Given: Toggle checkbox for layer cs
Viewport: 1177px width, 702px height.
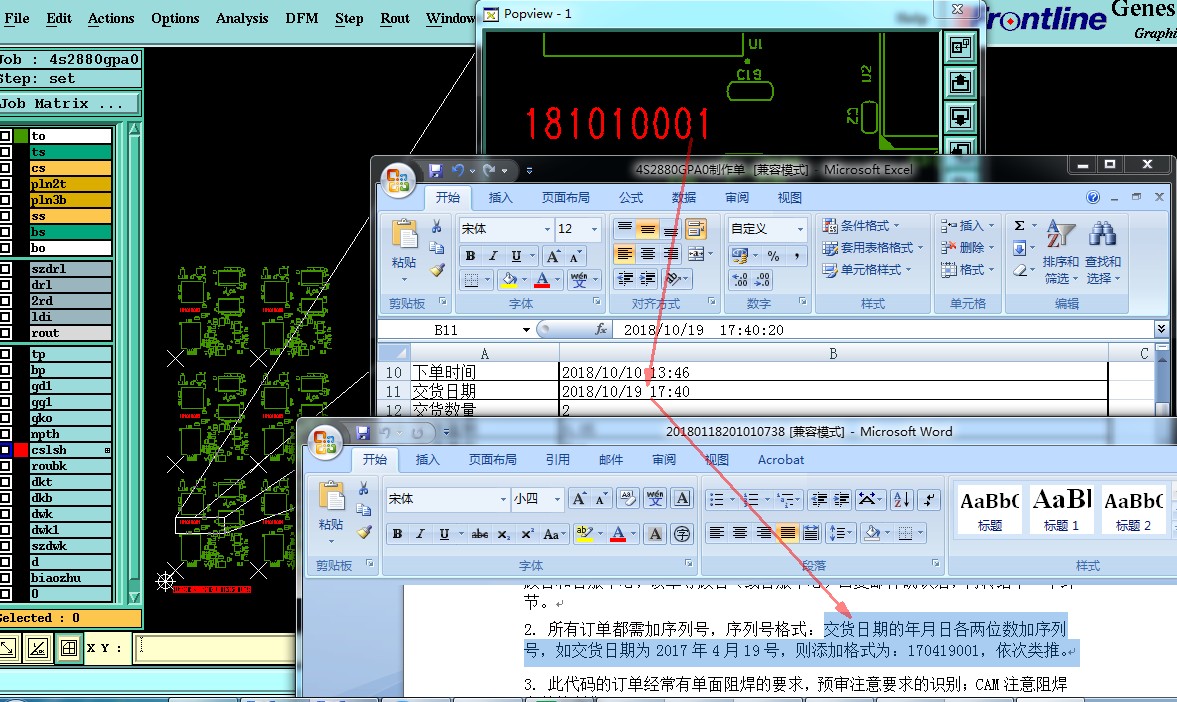Looking at the screenshot, I should [x=5, y=168].
